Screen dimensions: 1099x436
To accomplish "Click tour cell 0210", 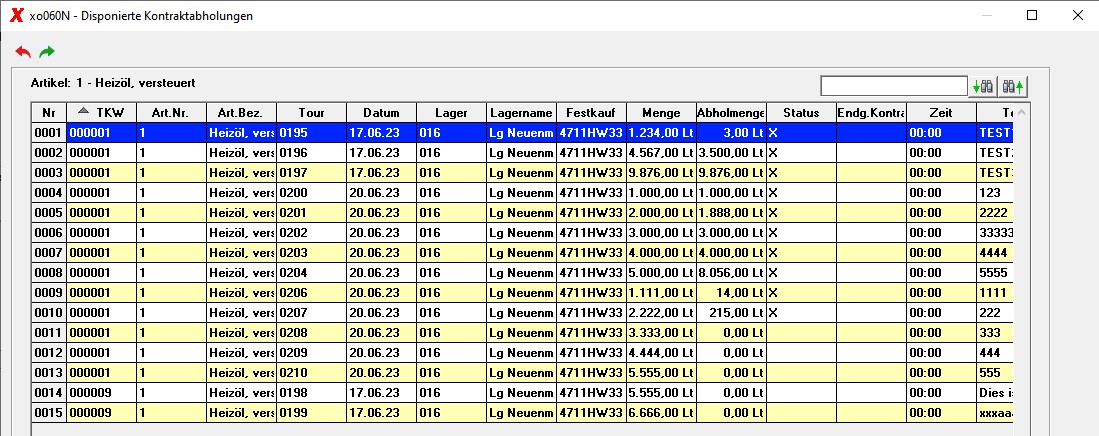I will (312, 373).
